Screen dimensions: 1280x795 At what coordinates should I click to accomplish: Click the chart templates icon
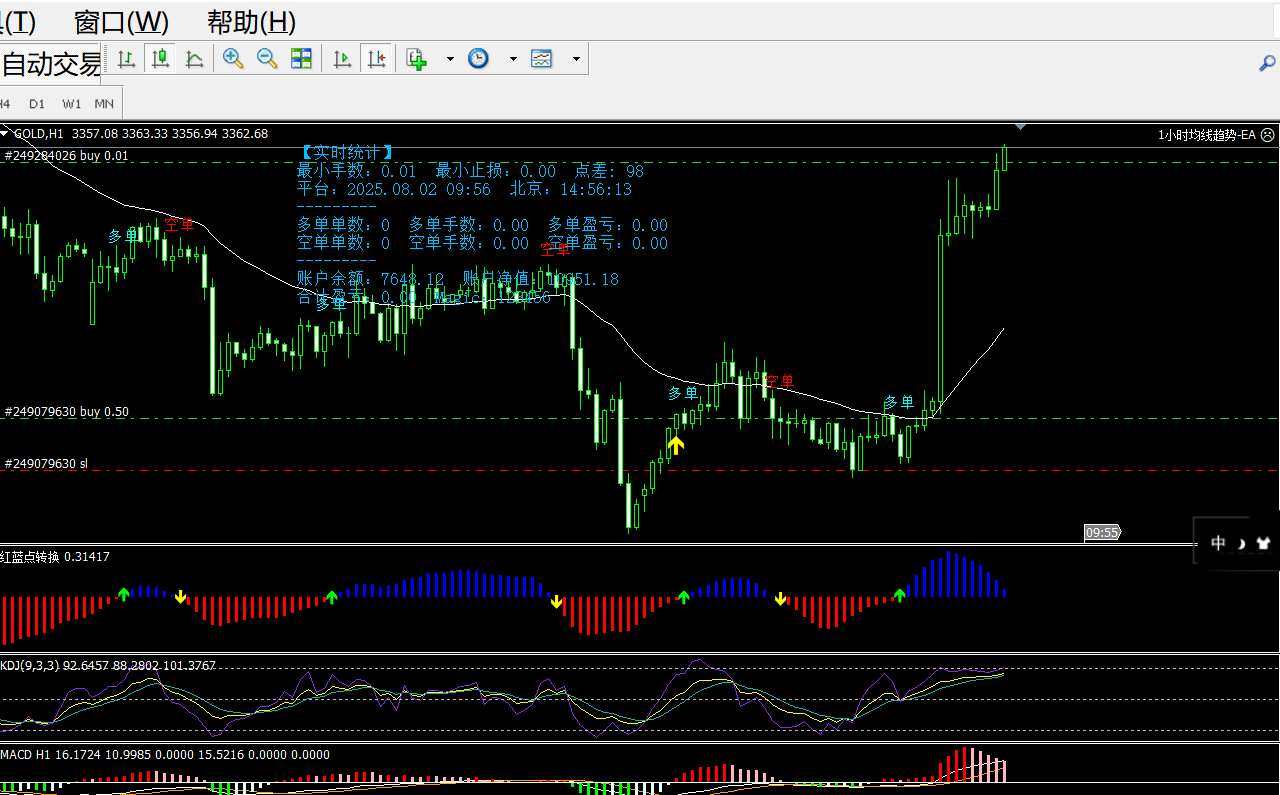[542, 59]
